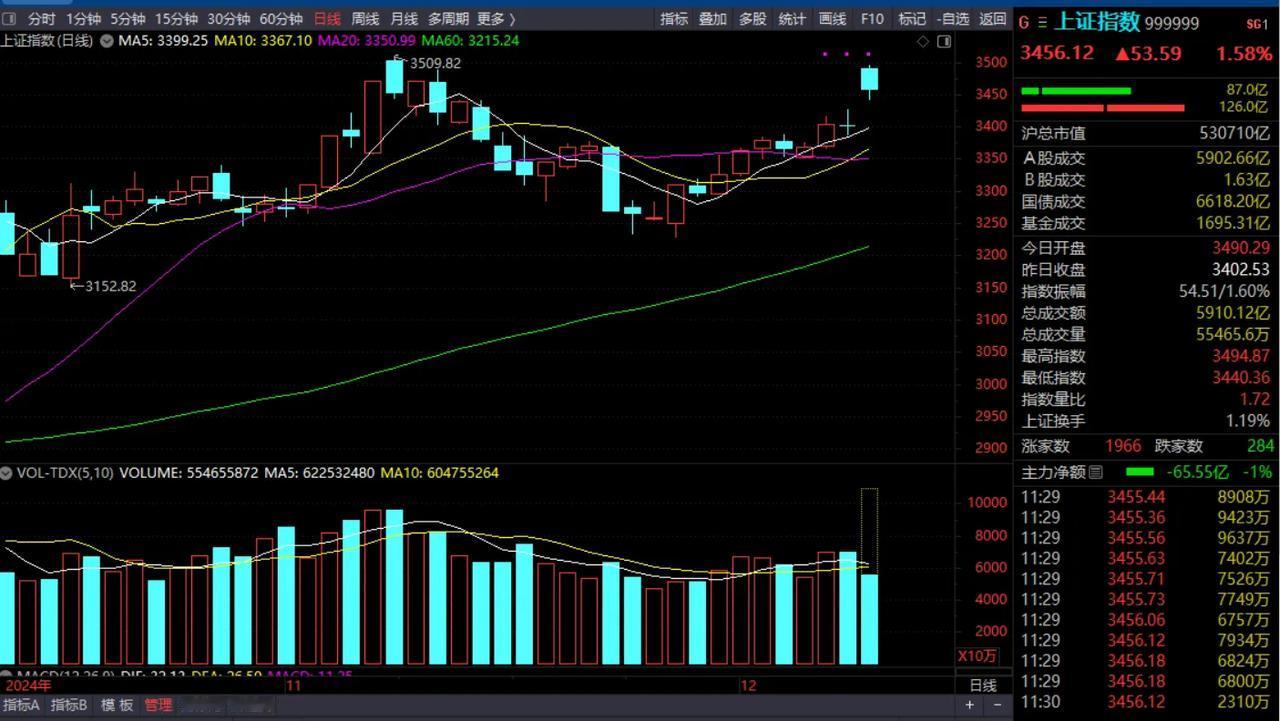Switch to 指标B indicator tab
Image resolution: width=1280 pixels, height=721 pixels.
pos(70,705)
